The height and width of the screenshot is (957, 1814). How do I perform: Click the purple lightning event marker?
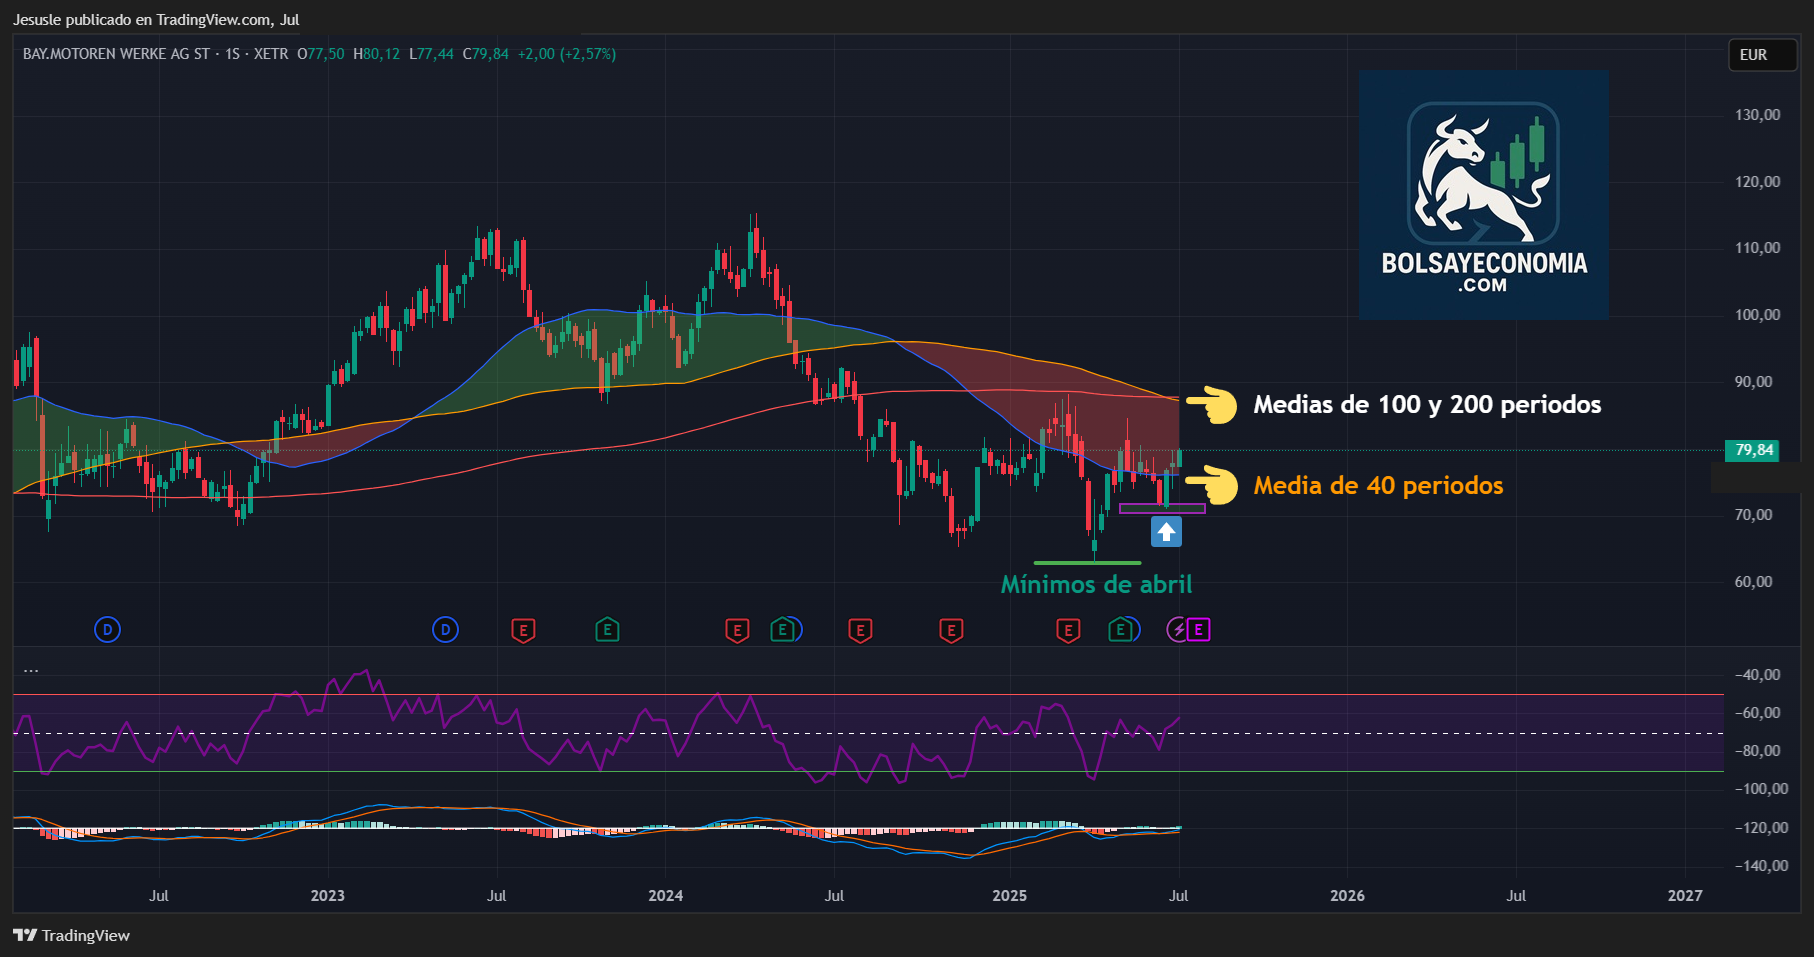pyautogui.click(x=1178, y=630)
